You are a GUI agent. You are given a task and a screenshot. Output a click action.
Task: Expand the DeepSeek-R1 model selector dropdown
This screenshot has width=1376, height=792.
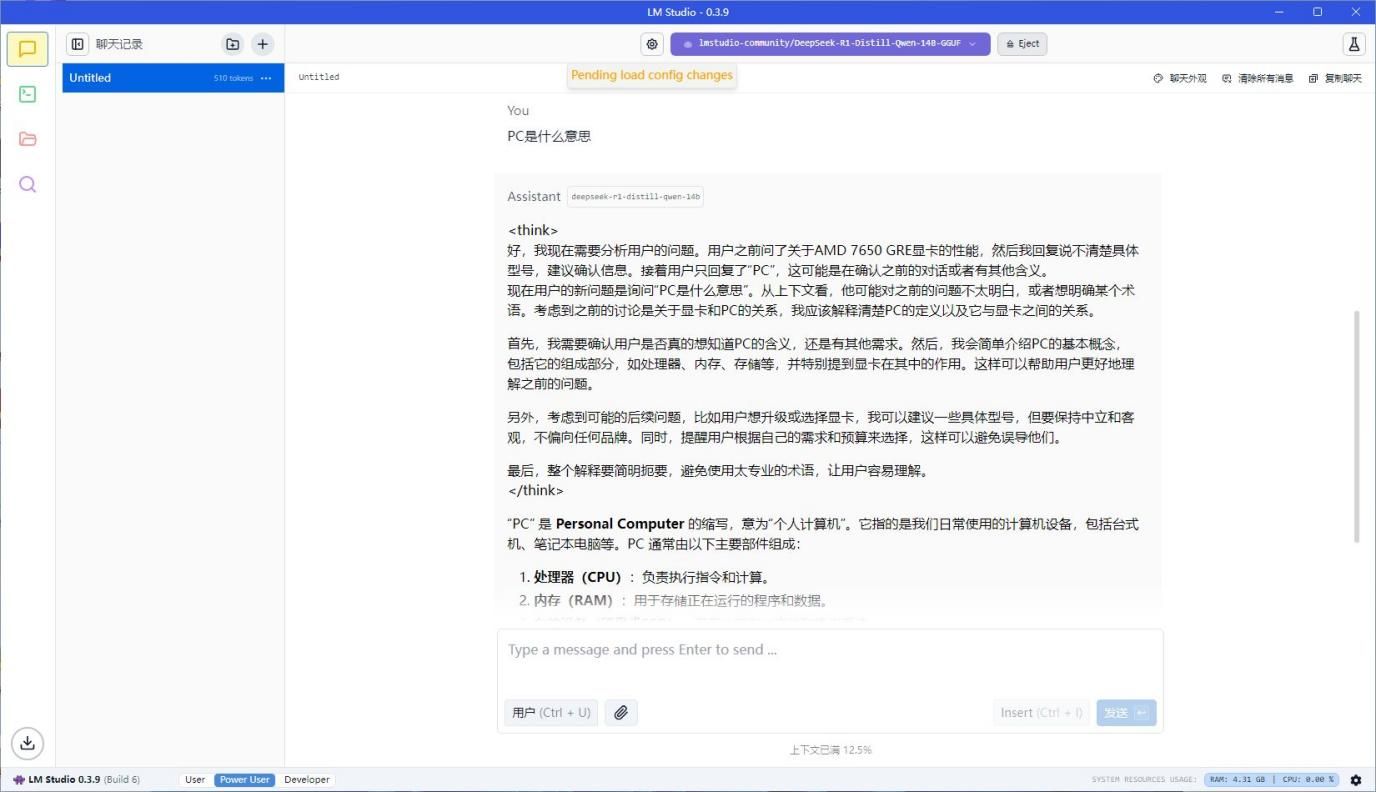[x=830, y=44]
